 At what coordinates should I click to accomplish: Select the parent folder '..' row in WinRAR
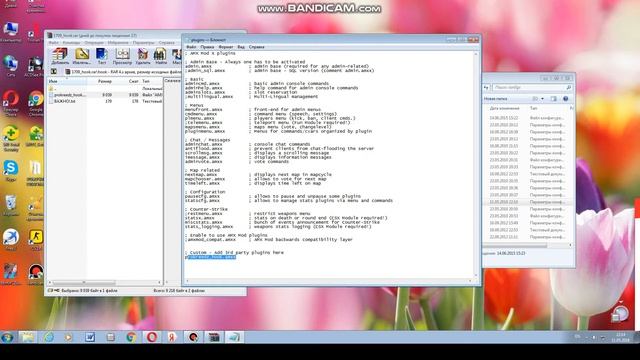point(105,88)
